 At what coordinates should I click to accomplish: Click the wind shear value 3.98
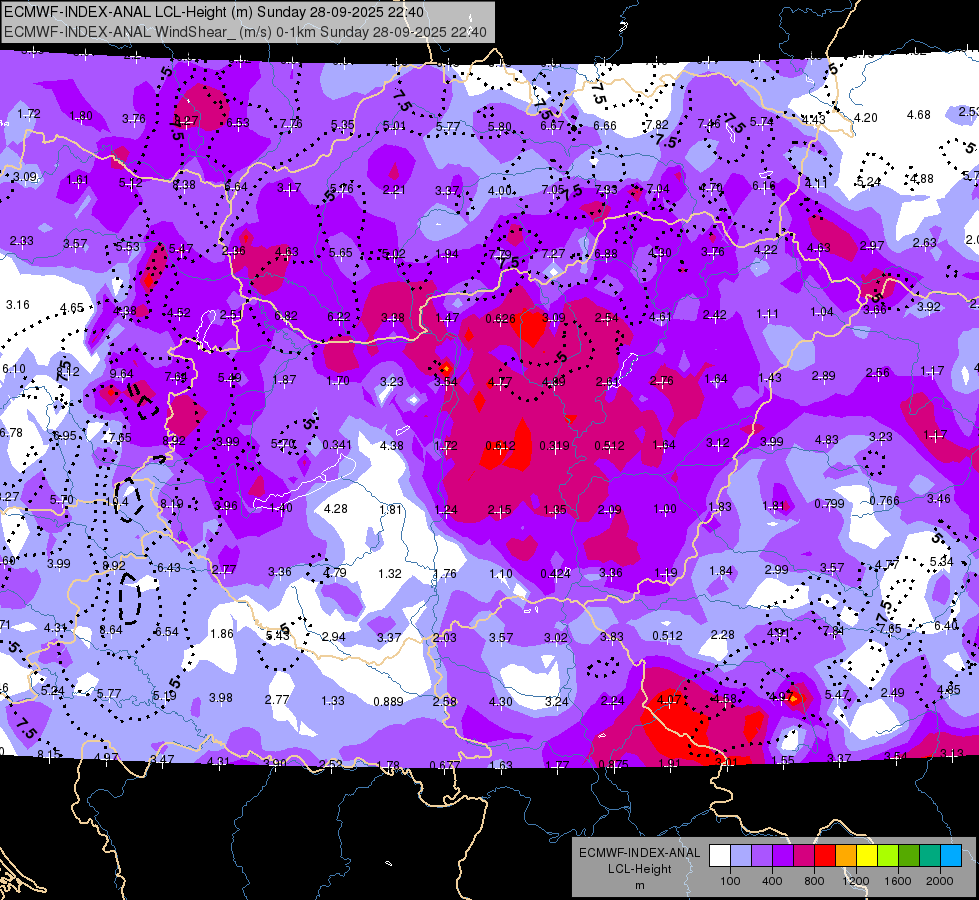click(x=220, y=698)
